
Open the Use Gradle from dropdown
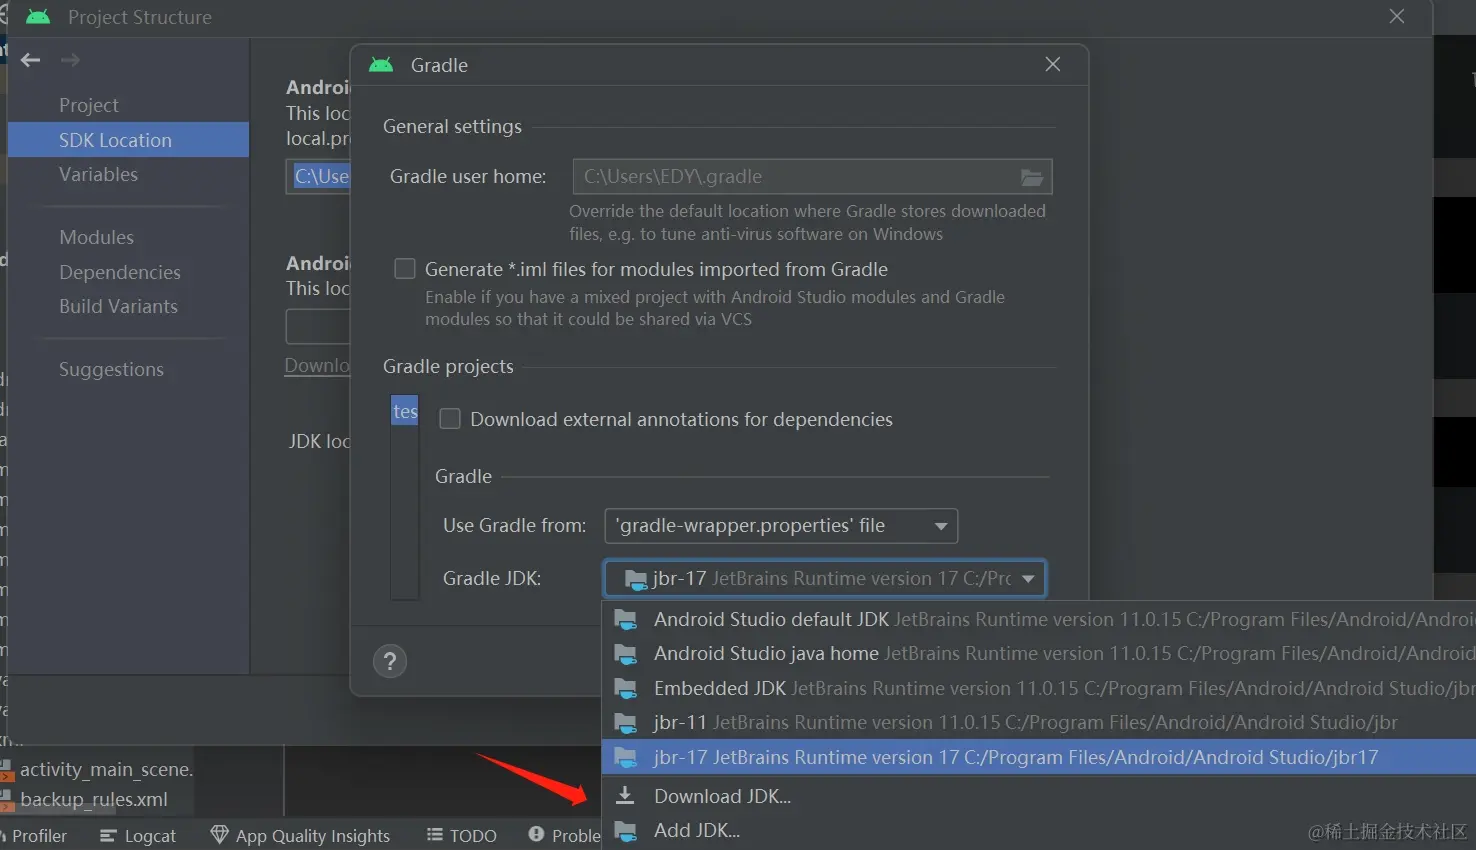781,526
